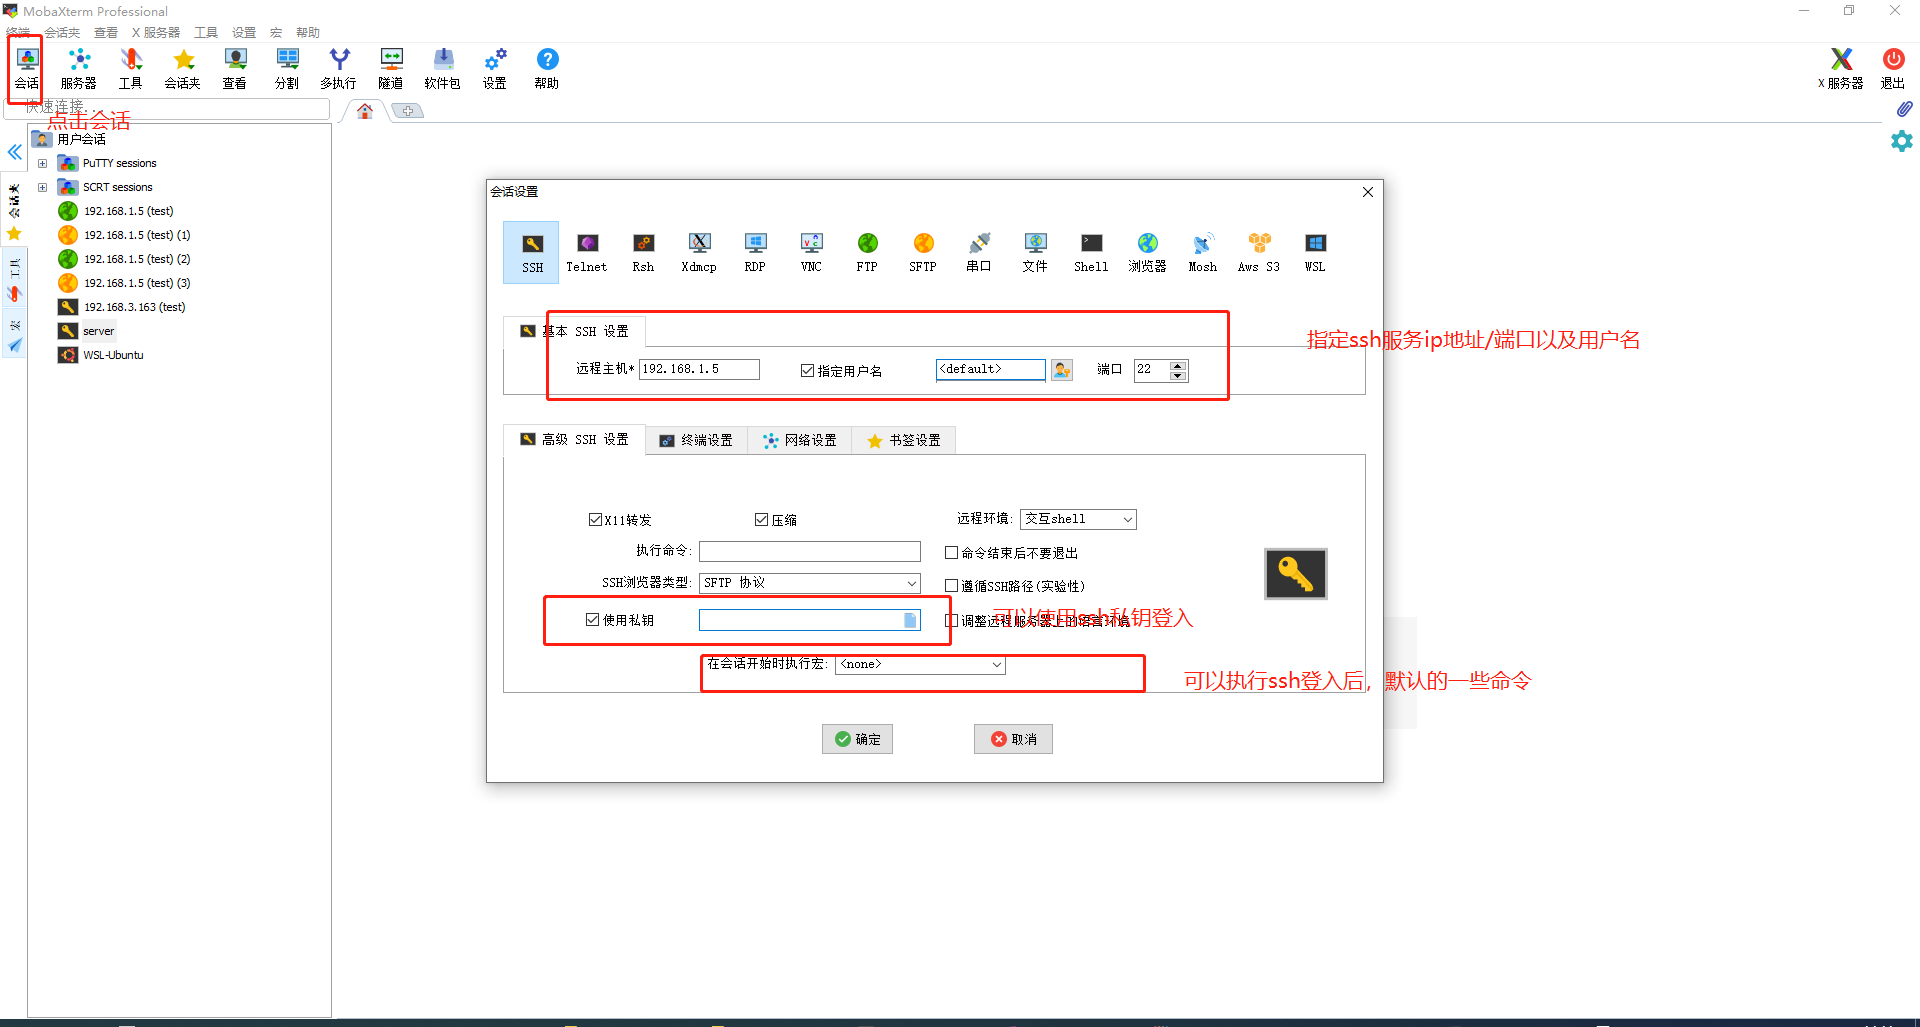The width and height of the screenshot is (1920, 1027).
Task: Open the 服务器 (Servers) toolbar icon
Action: click(79, 68)
